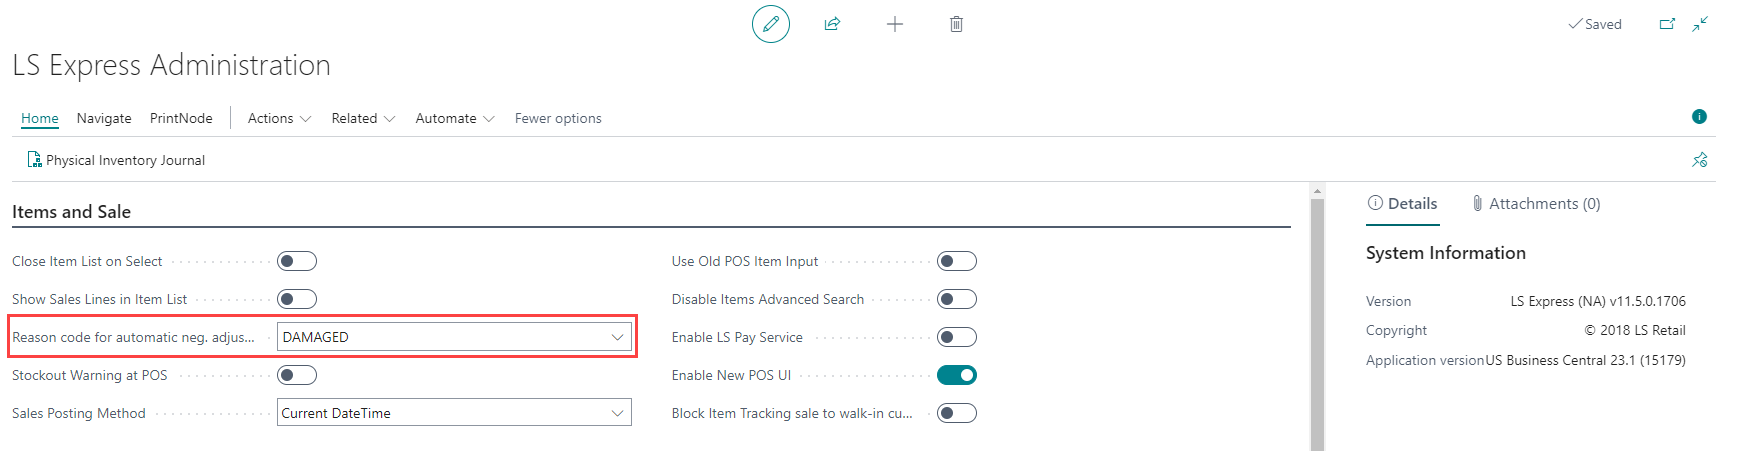Click the green information circle icon

[1699, 117]
